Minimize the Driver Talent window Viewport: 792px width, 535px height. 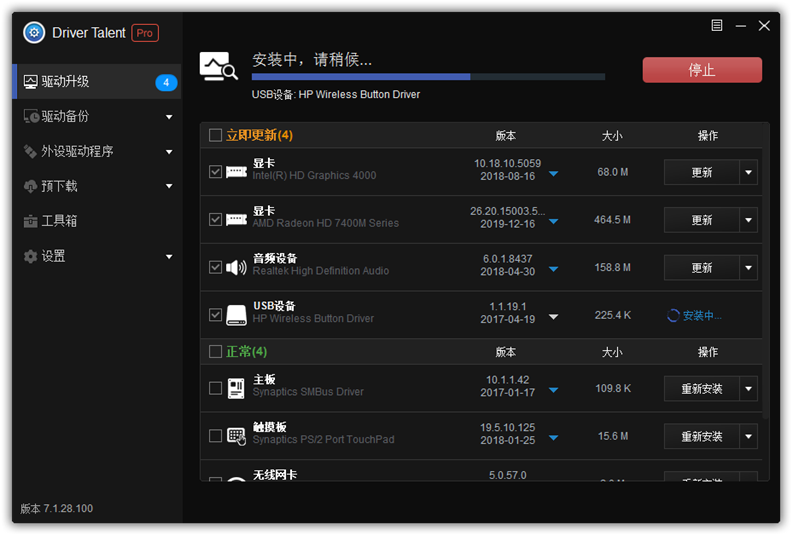tap(740, 25)
